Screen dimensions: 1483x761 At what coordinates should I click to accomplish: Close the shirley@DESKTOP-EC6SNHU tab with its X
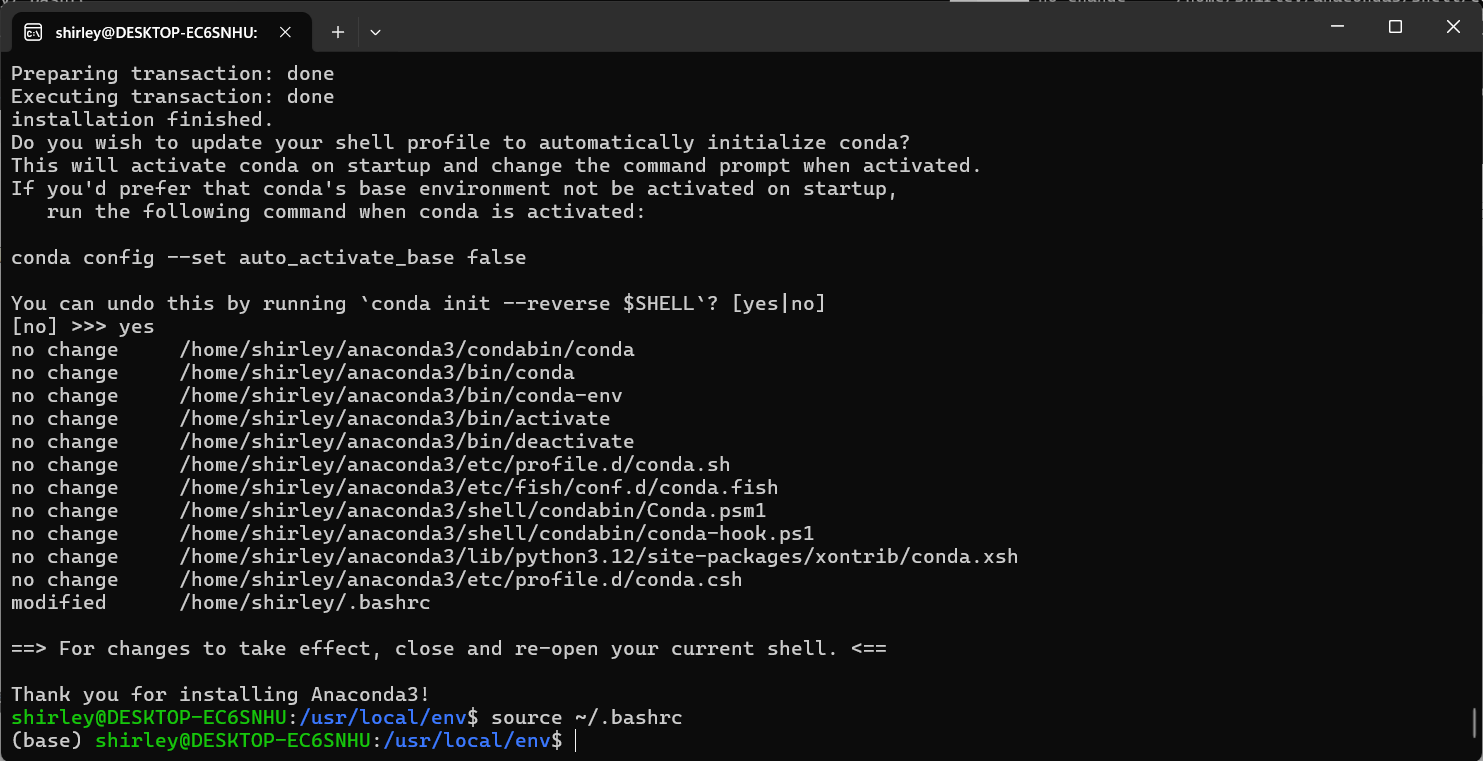(285, 31)
